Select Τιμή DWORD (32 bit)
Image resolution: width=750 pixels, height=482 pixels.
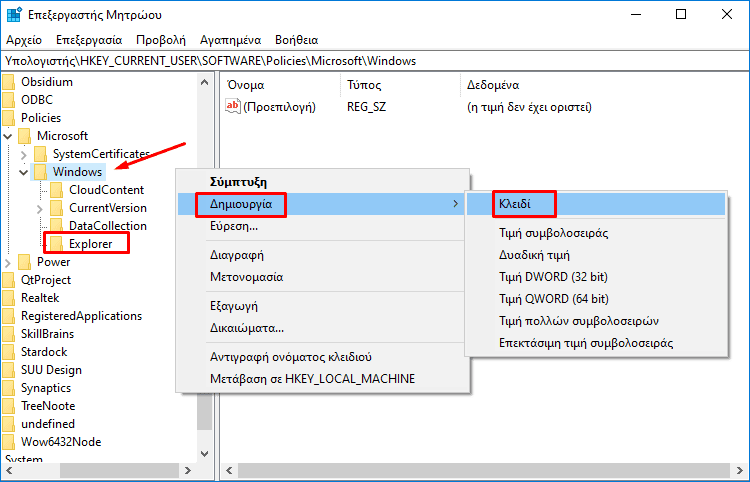(596, 277)
